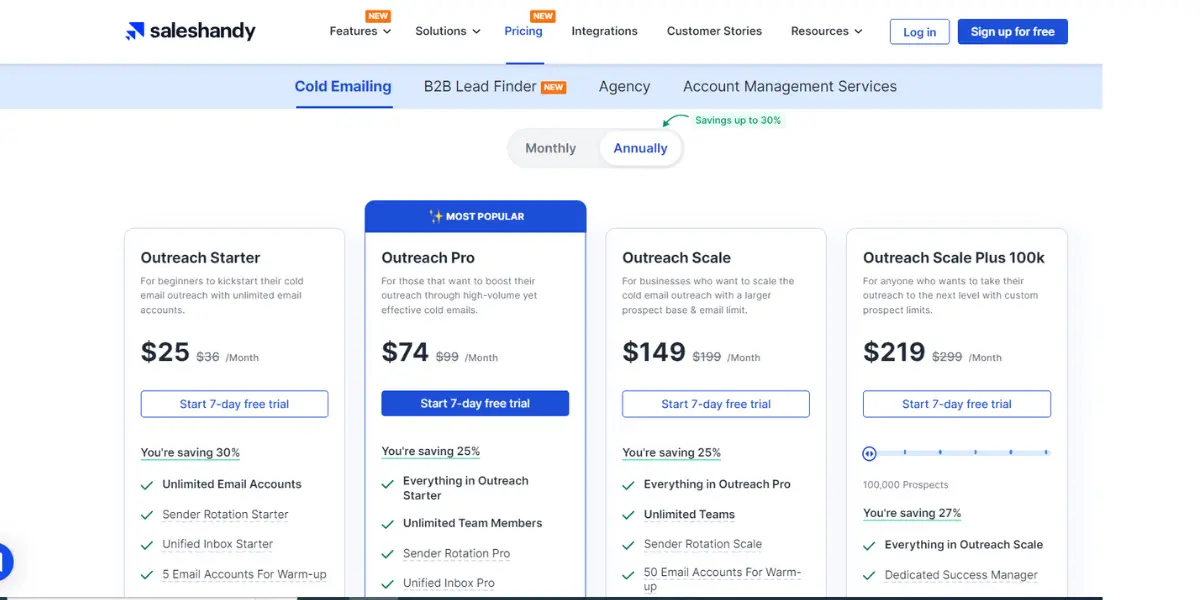Click the "Savings up to 30%" note
1200x600 pixels.
coord(738,120)
